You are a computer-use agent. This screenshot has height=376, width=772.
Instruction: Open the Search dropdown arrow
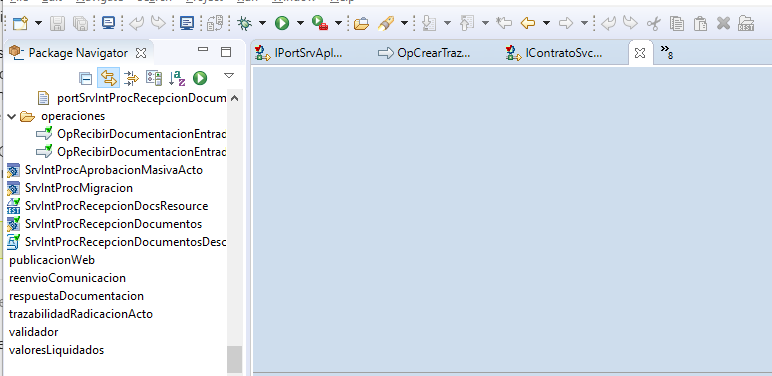(404, 23)
